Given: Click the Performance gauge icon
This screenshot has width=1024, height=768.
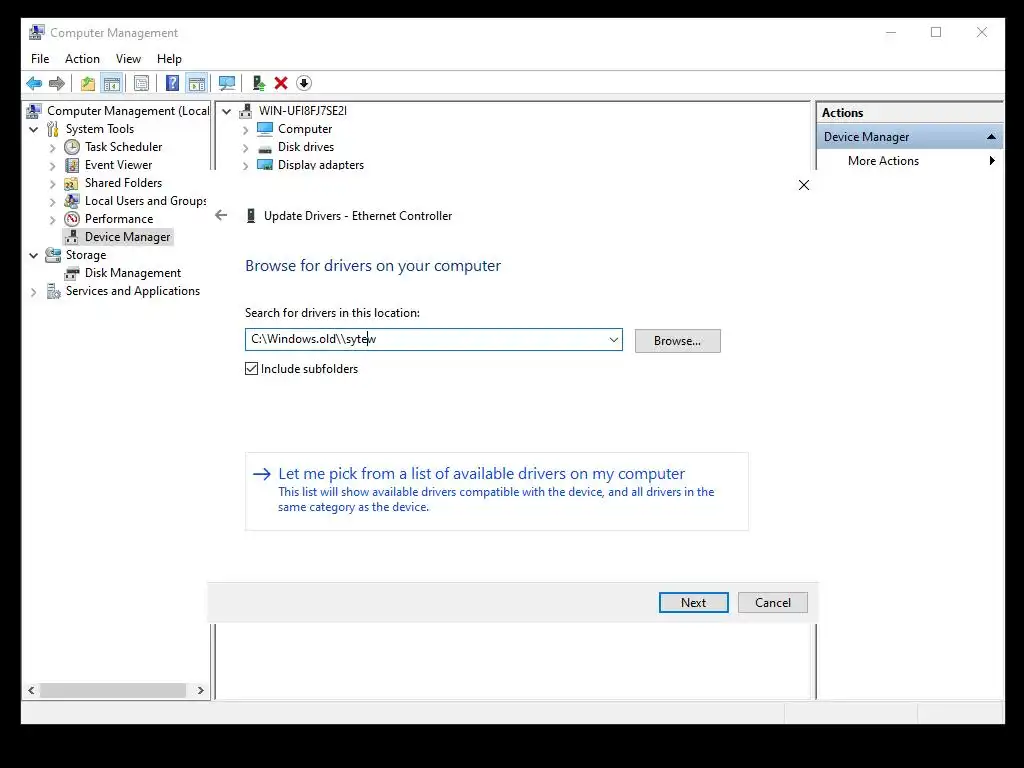Looking at the screenshot, I should point(72,219).
